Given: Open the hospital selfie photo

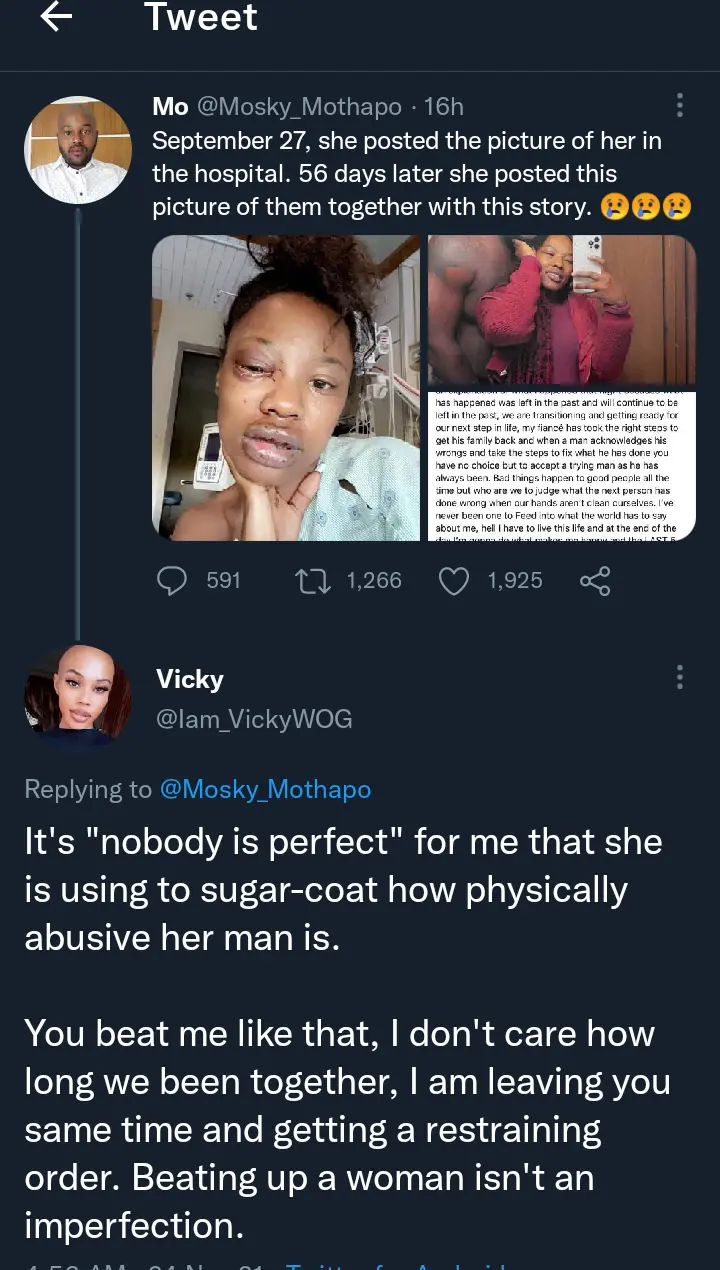Looking at the screenshot, I should pos(286,388).
